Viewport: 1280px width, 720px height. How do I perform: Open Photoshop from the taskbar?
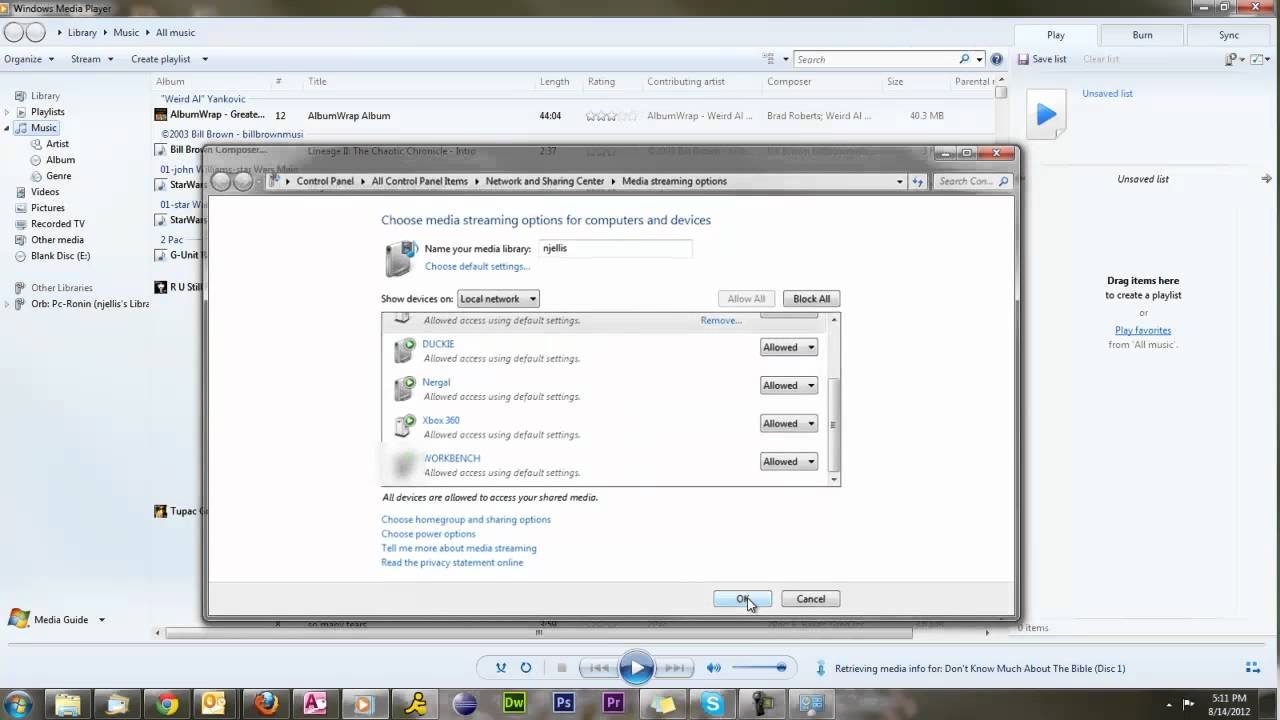point(564,704)
